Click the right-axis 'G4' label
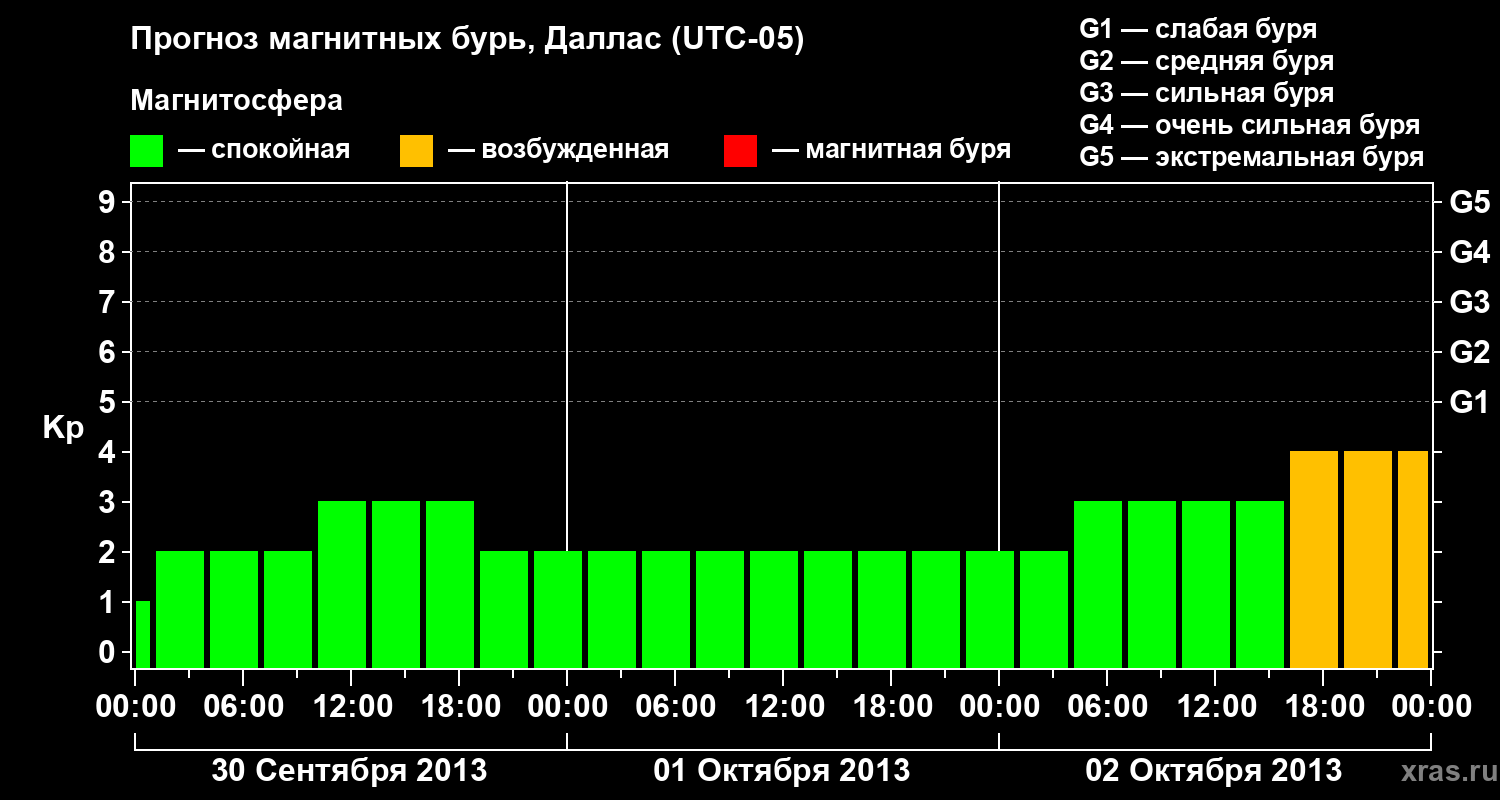 (x=1470, y=252)
